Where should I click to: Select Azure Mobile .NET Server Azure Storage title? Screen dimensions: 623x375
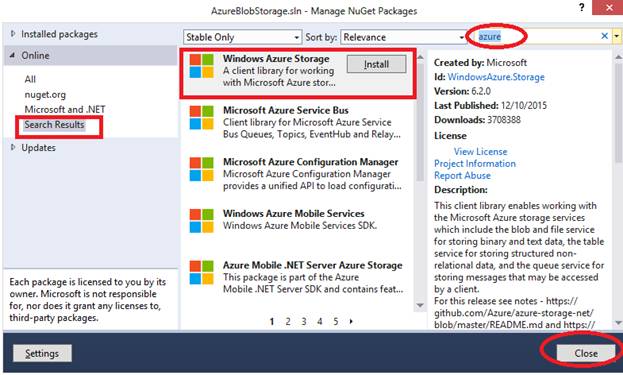pyautogui.click(x=313, y=265)
